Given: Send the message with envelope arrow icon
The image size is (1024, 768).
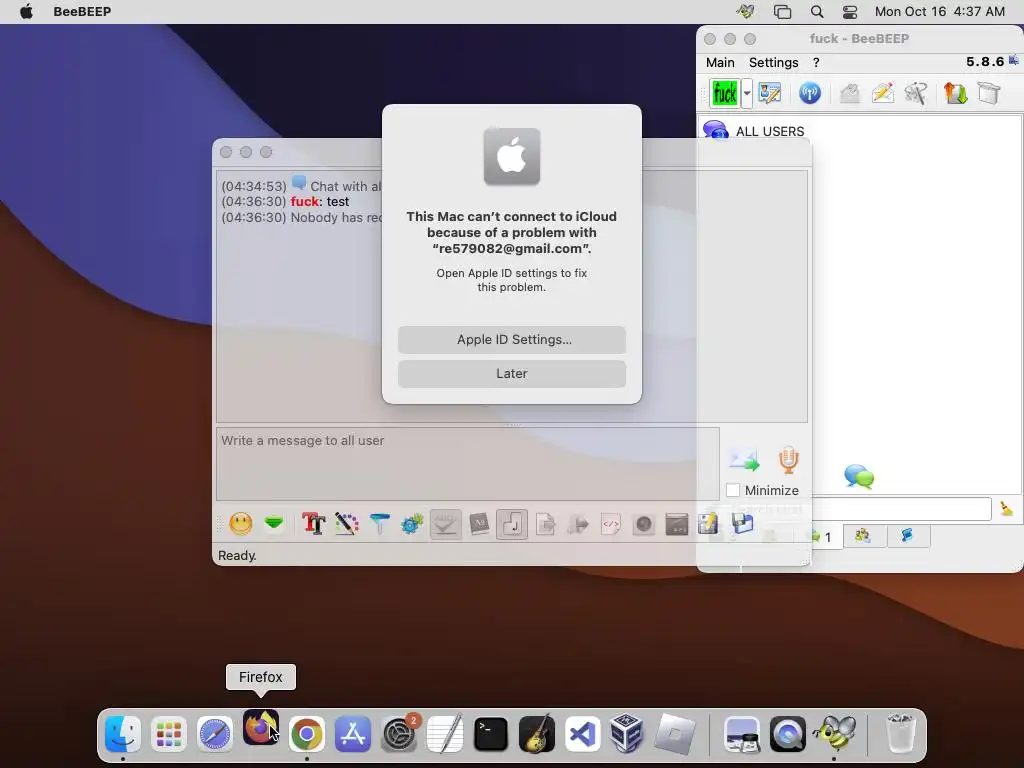Looking at the screenshot, I should coord(744,460).
